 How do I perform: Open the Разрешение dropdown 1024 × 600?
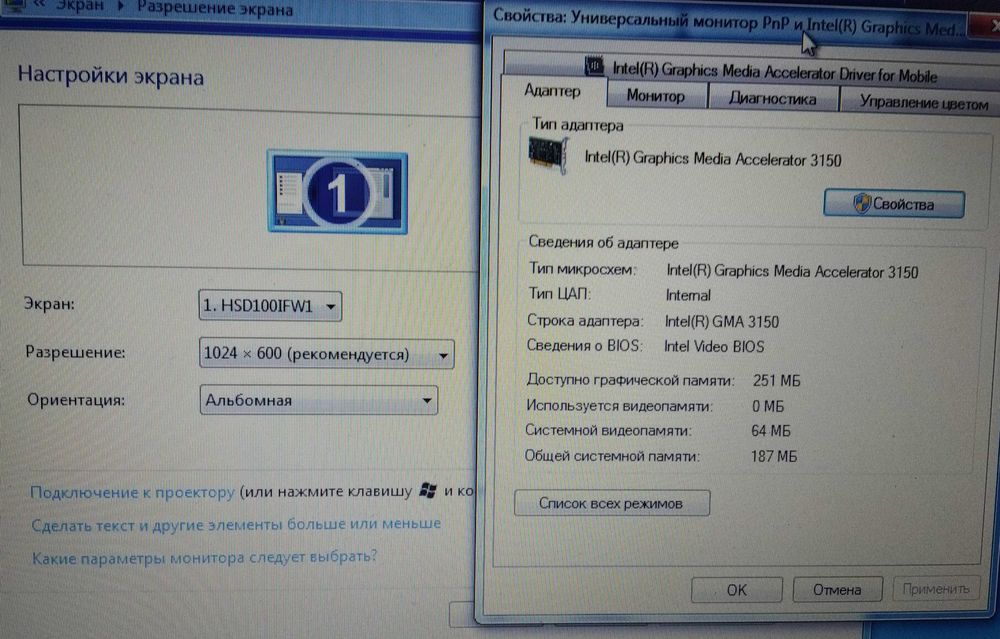click(327, 353)
